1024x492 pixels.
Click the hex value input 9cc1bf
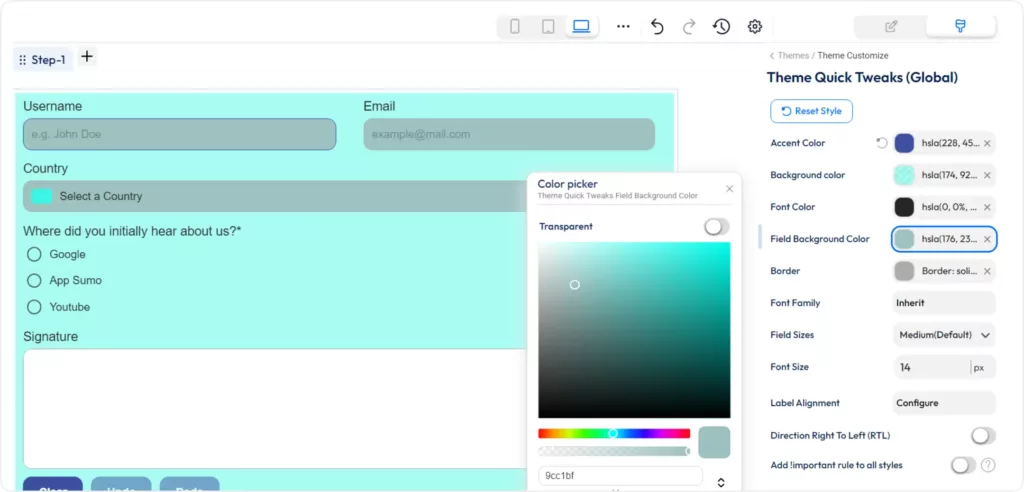(620, 476)
